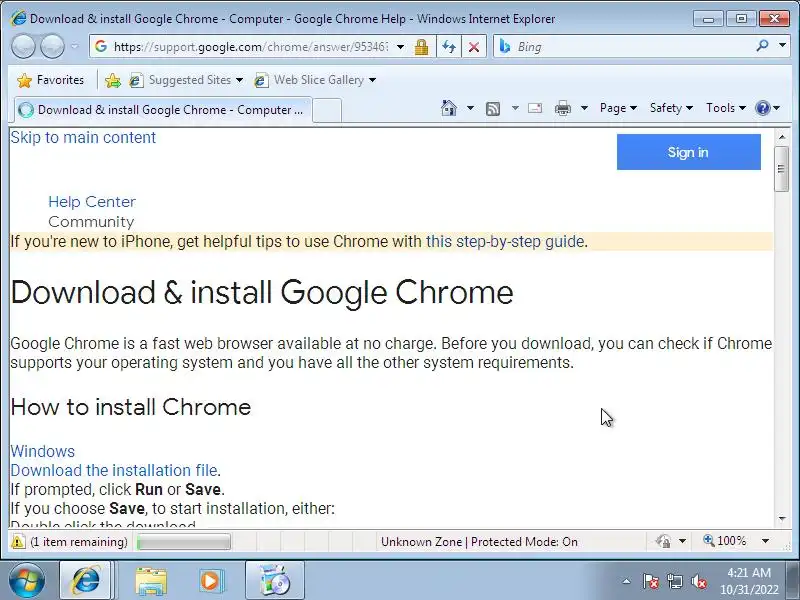
Task: Open the recent pages dropdown arrow
Action: pos(74,46)
